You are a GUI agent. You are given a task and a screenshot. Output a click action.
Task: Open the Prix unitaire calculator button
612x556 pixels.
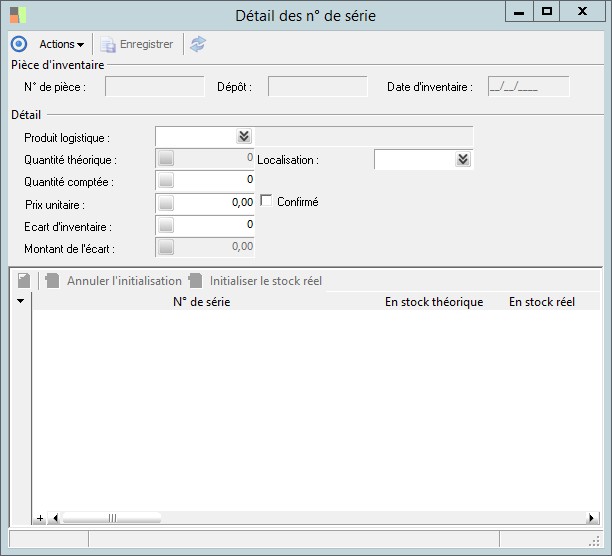point(166,203)
